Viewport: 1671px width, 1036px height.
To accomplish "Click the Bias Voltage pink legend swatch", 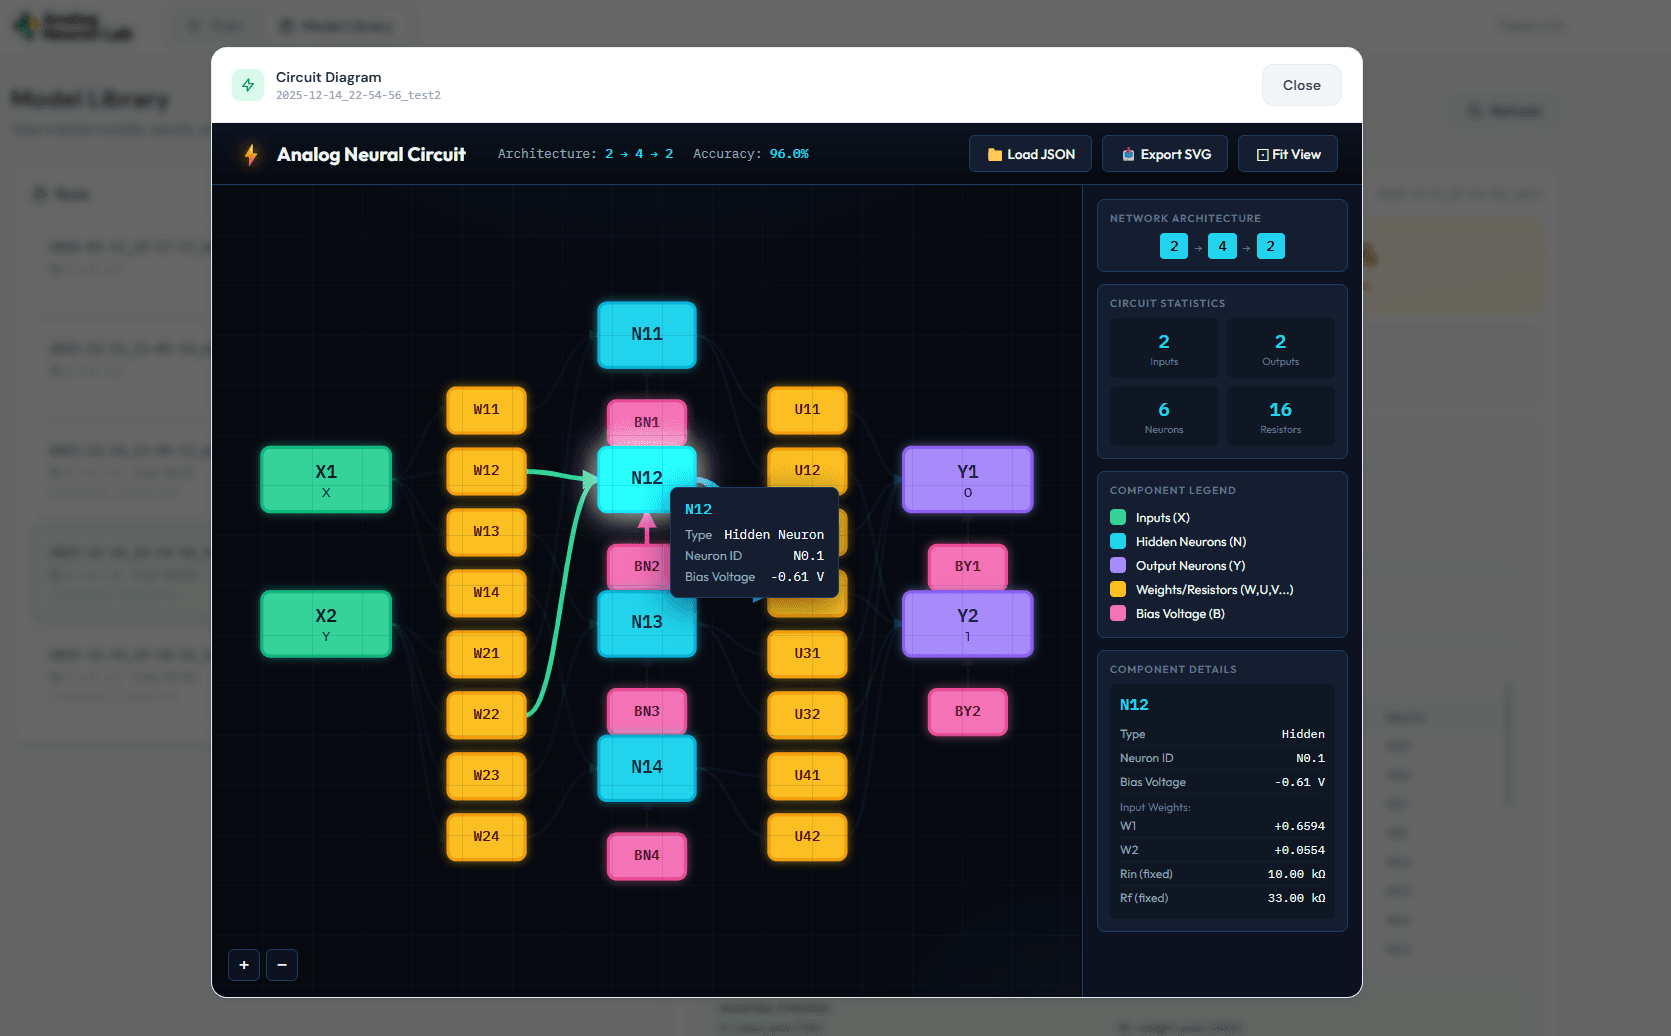I will (1118, 614).
